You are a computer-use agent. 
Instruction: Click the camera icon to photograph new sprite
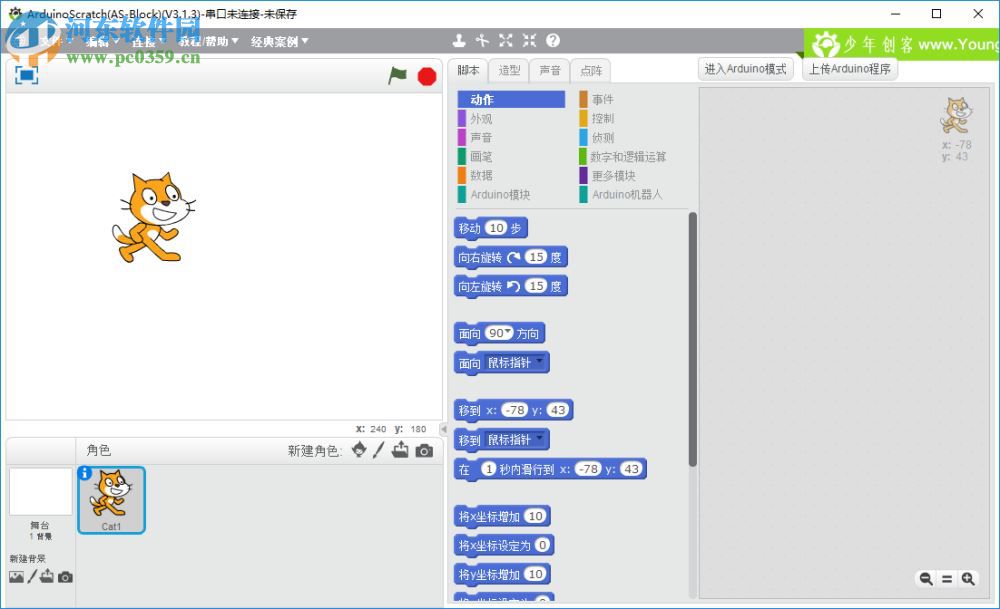(x=424, y=451)
